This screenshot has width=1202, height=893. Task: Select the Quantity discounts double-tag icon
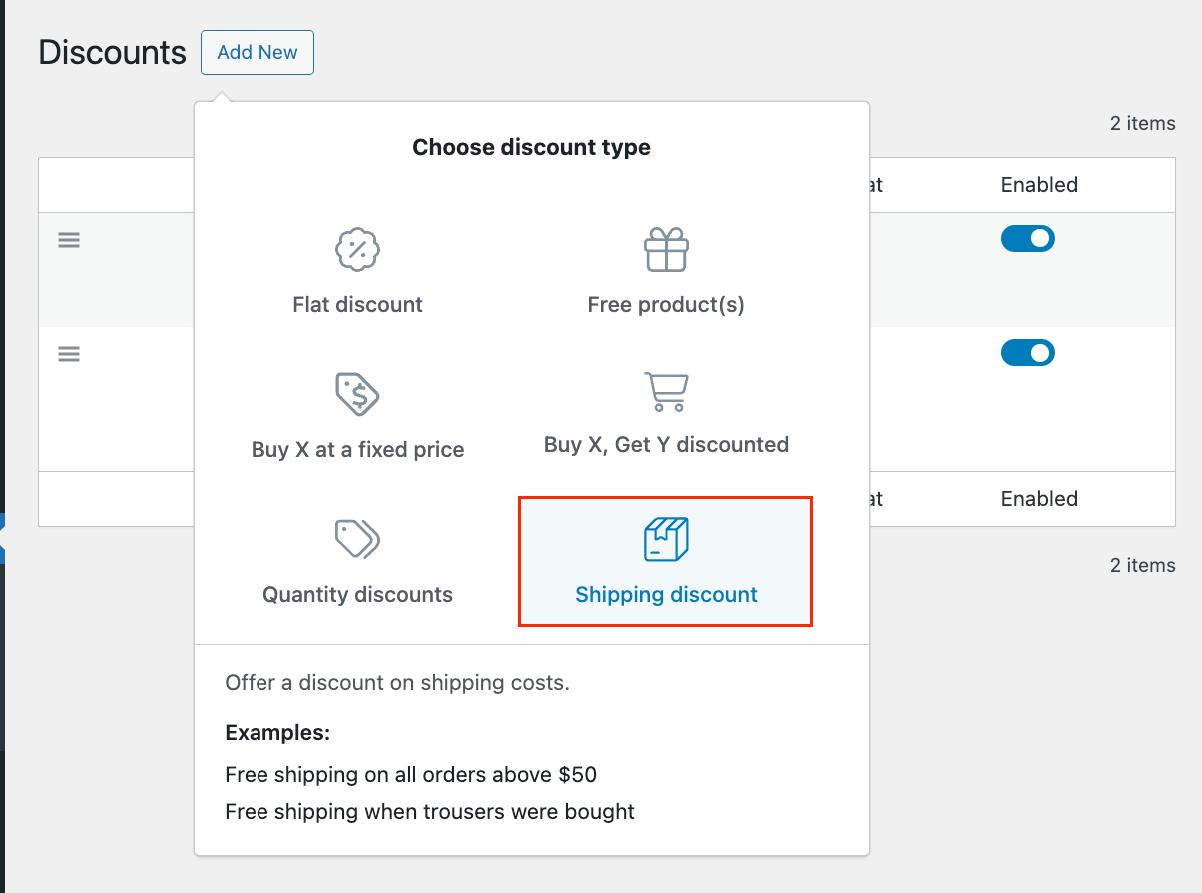tap(357, 539)
